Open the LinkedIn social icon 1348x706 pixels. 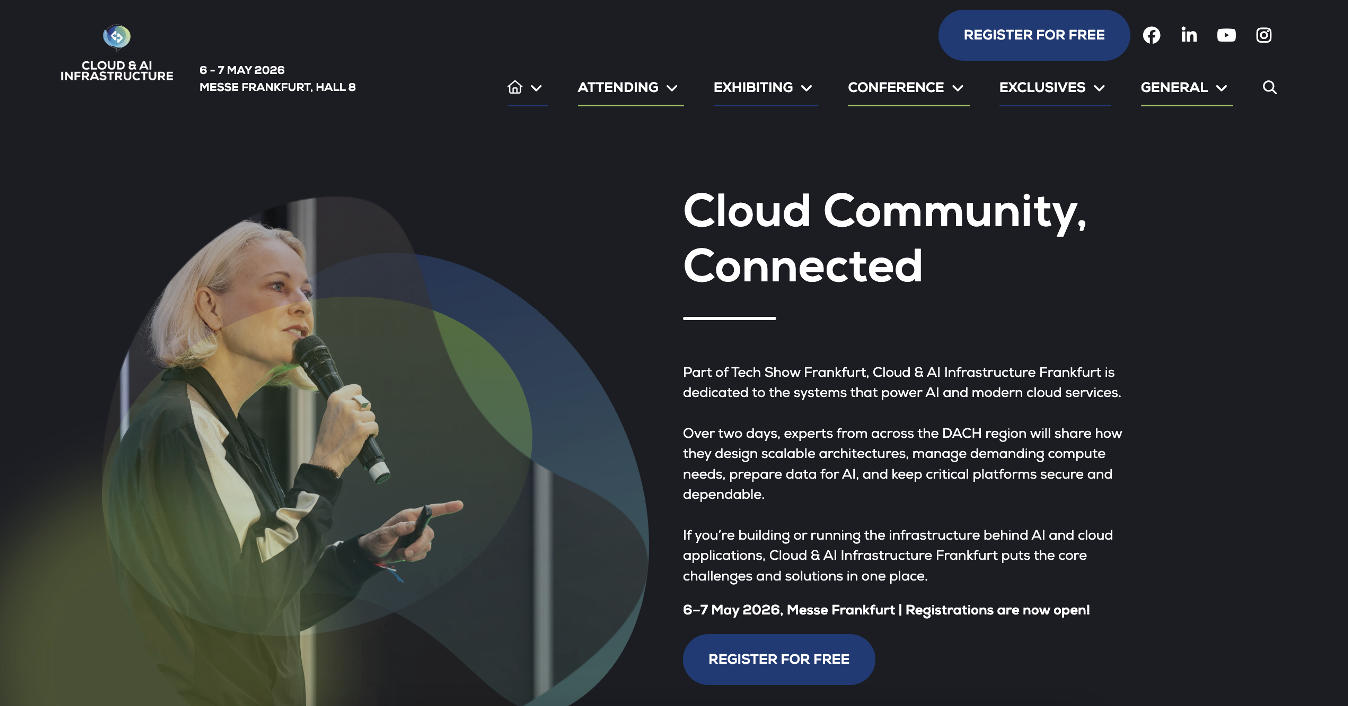click(x=1189, y=35)
